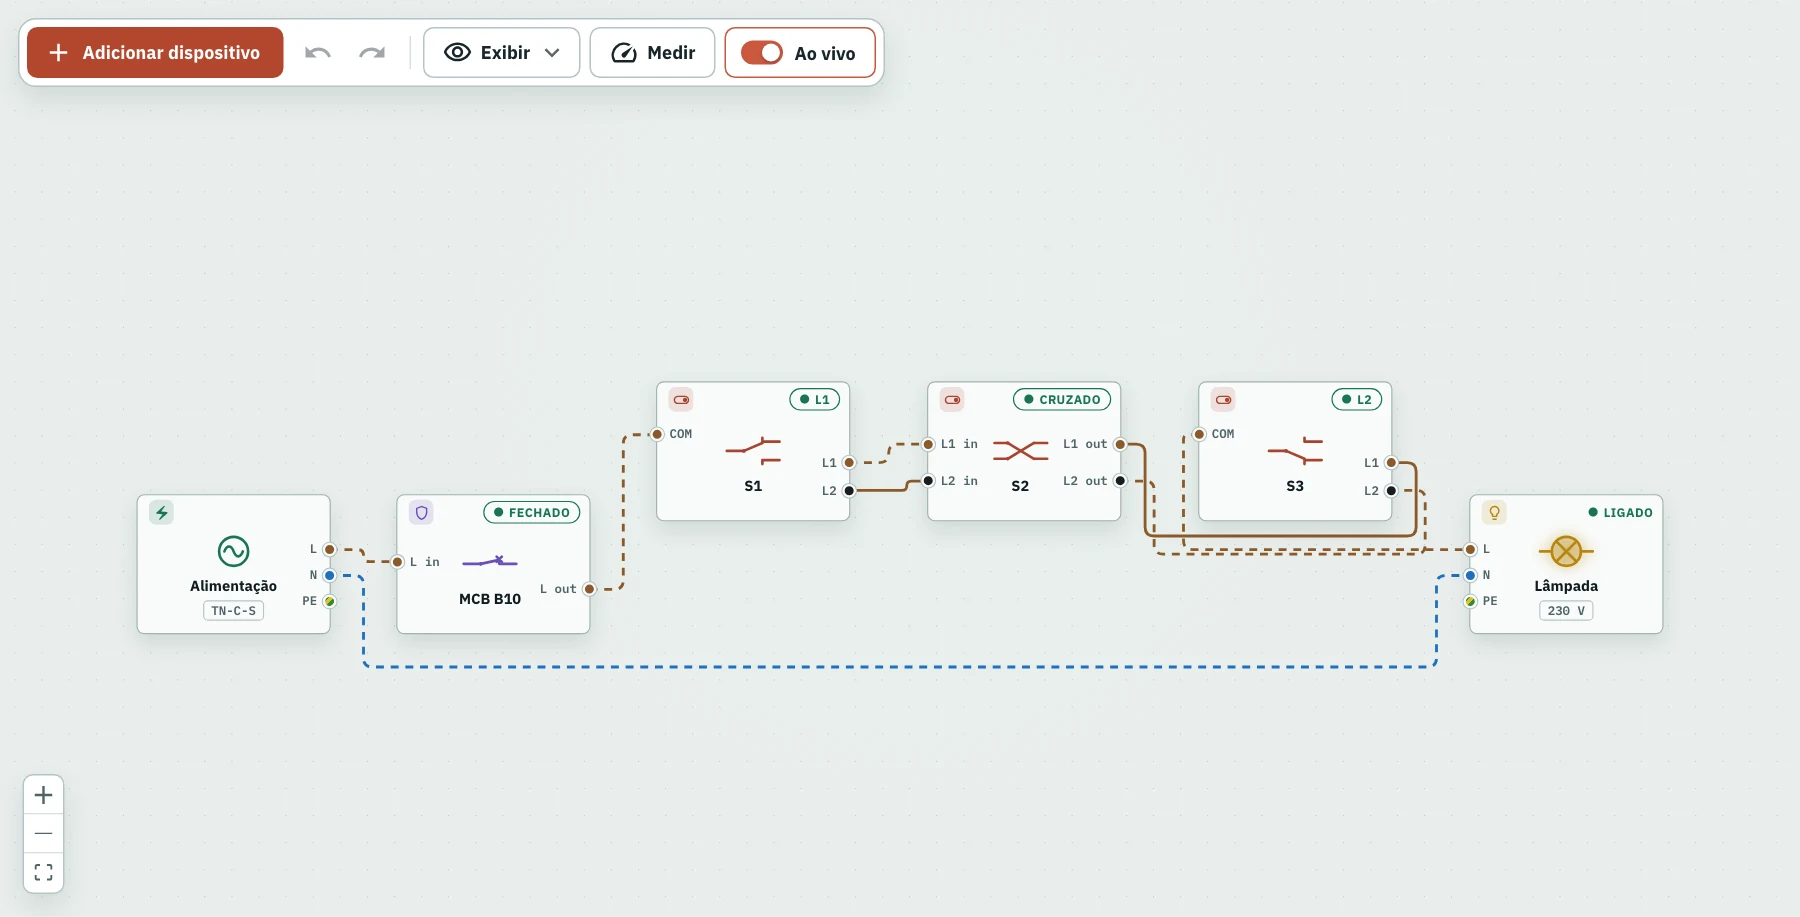Click the S3 COM terminal
The height and width of the screenshot is (917, 1800).
pos(1199,434)
